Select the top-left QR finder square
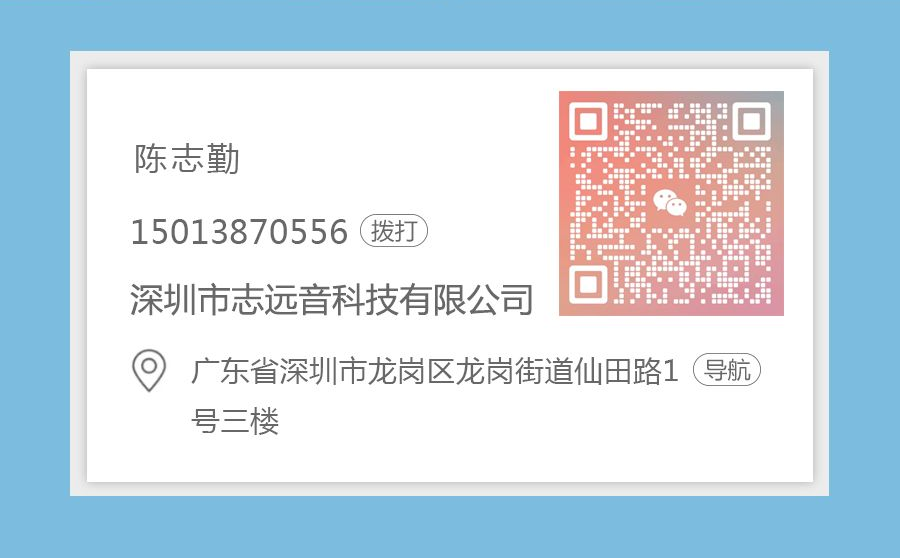This screenshot has height=558, width=900. (588, 121)
